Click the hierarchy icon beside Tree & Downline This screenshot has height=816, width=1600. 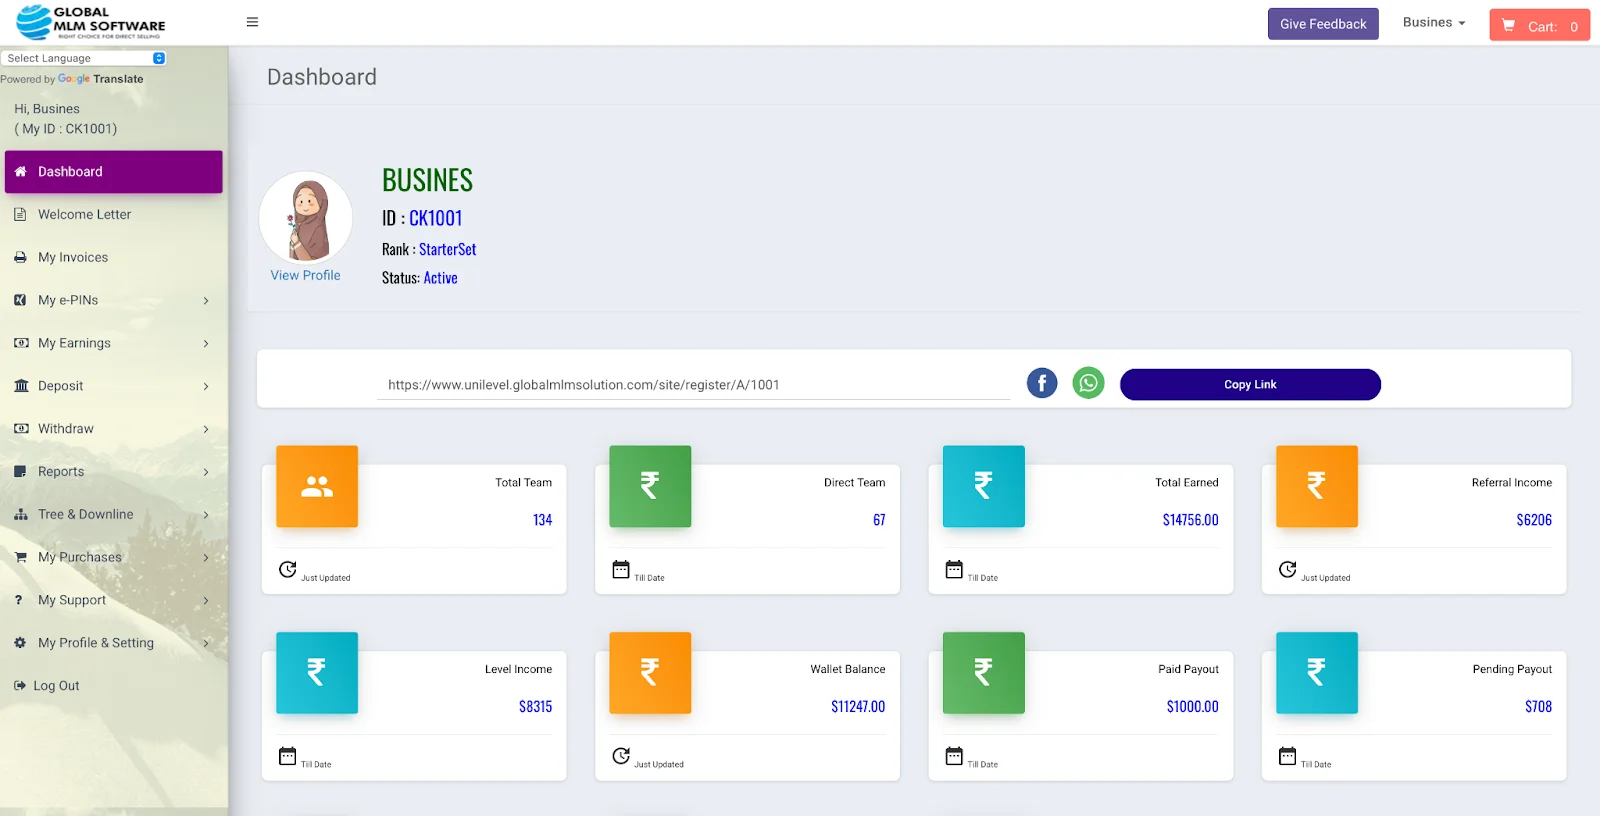[21, 514]
